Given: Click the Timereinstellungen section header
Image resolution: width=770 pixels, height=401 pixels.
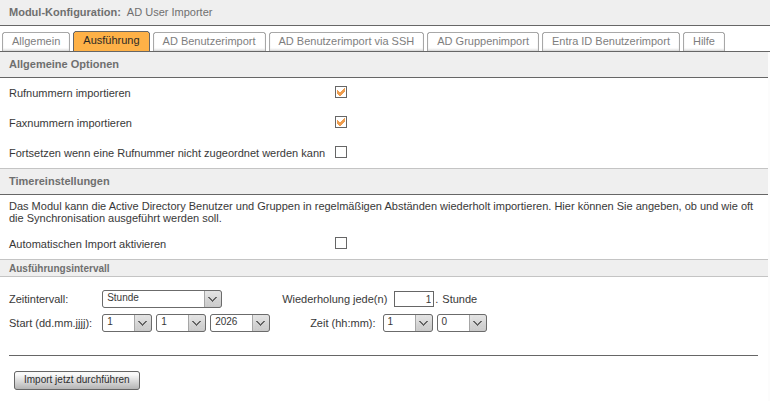Looking at the screenshot, I should click(x=59, y=181).
